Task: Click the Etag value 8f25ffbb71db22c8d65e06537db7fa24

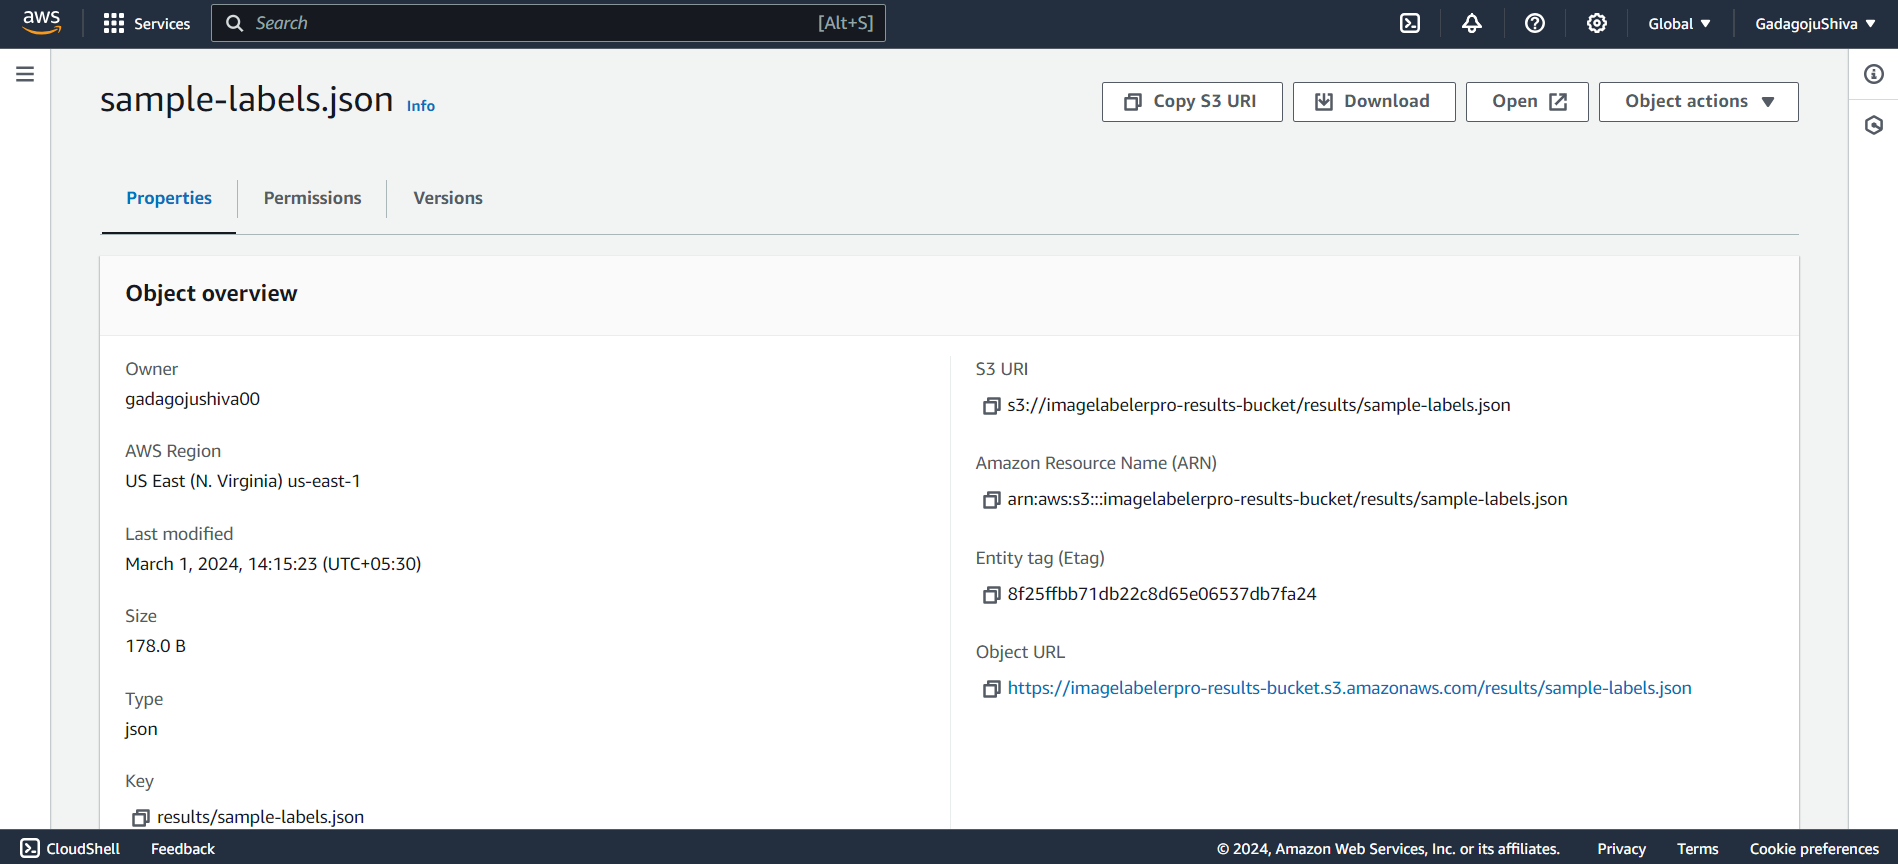Action: [1162, 594]
